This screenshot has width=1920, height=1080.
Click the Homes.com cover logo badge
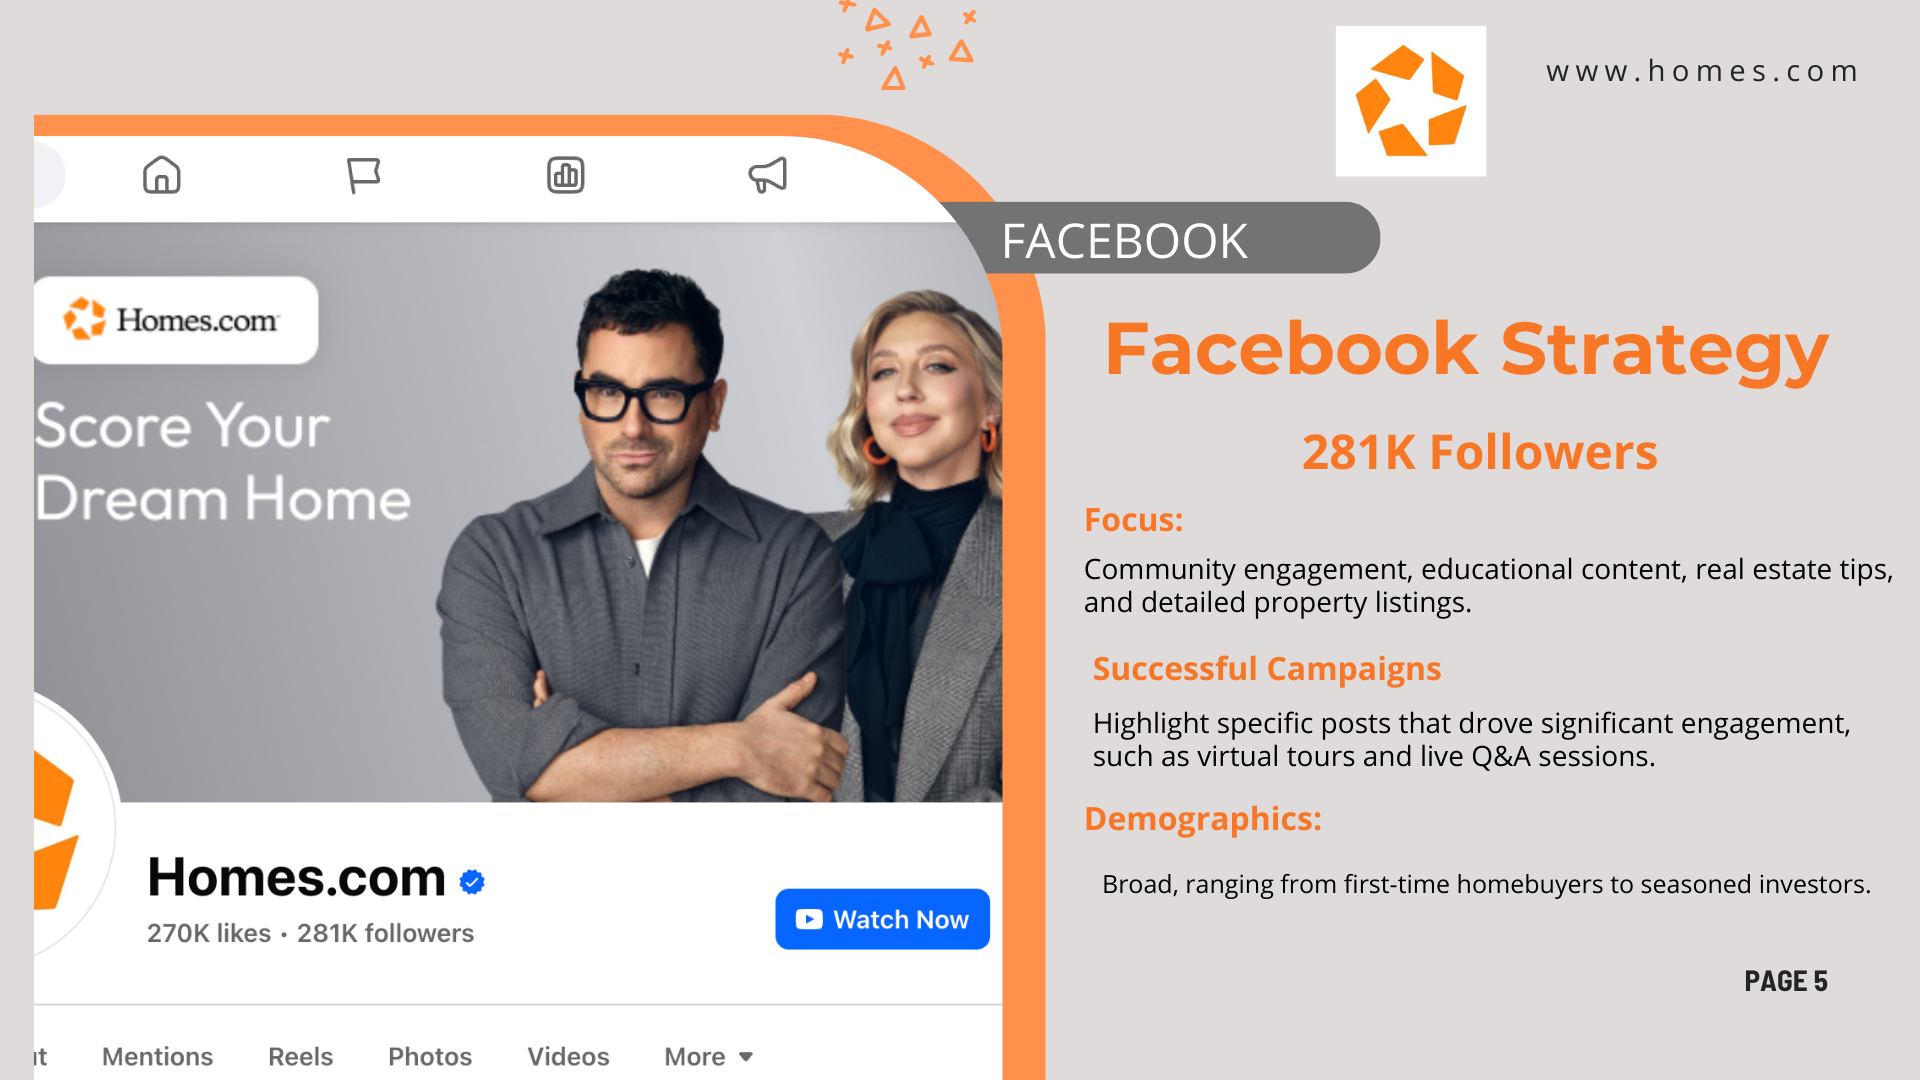click(176, 320)
